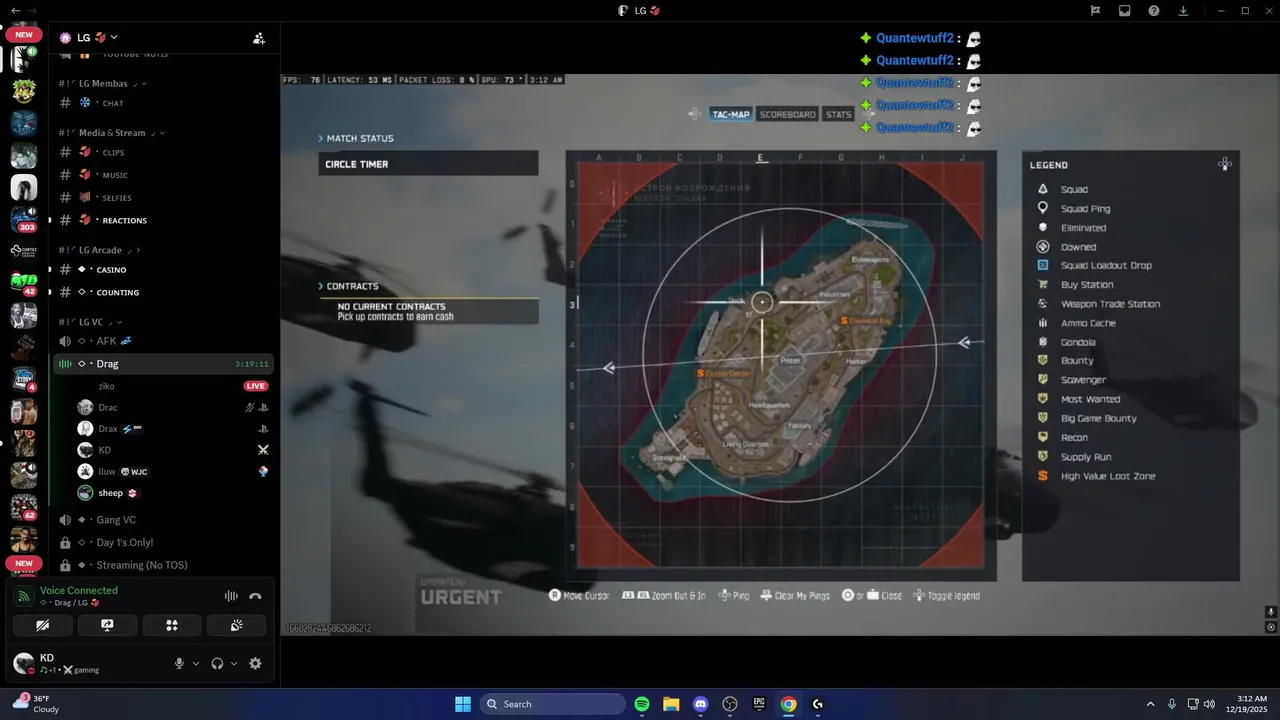Select the Drag voice channel
The height and width of the screenshot is (720, 1280).
pos(163,364)
